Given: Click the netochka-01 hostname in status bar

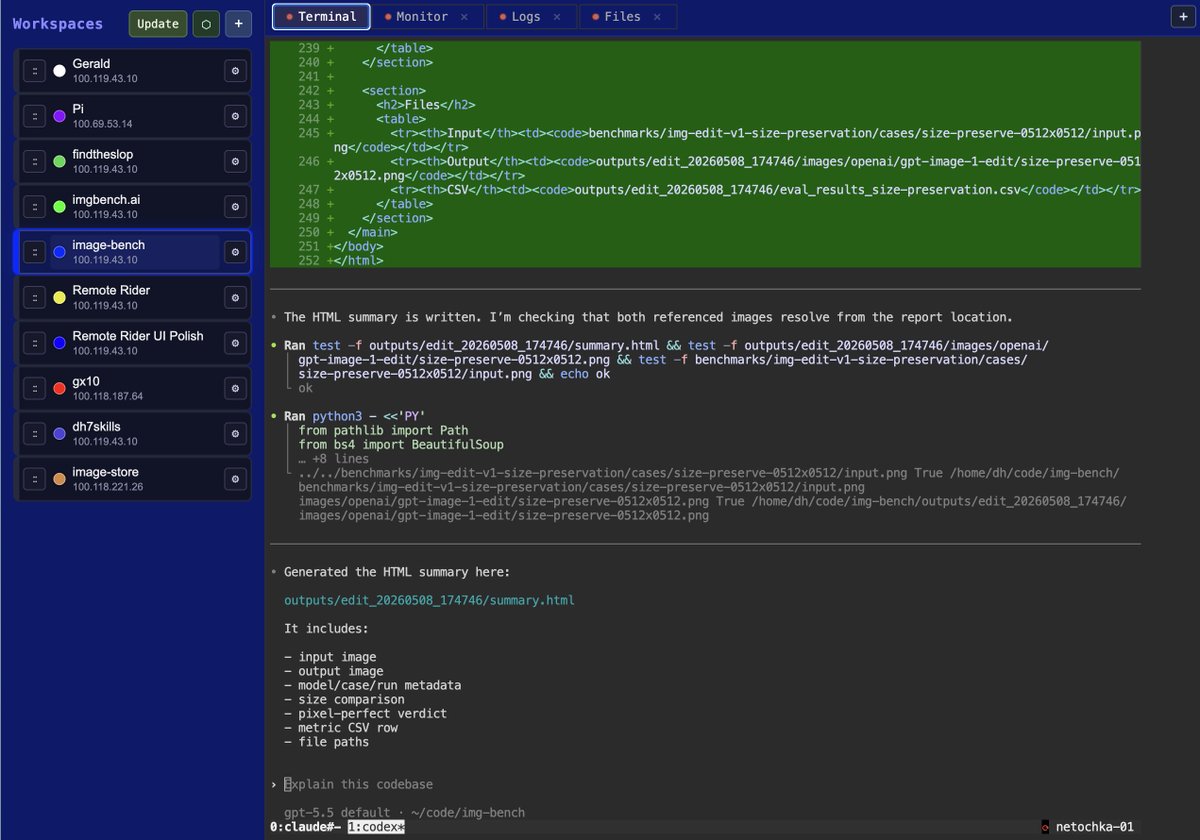Looking at the screenshot, I should [1094, 827].
